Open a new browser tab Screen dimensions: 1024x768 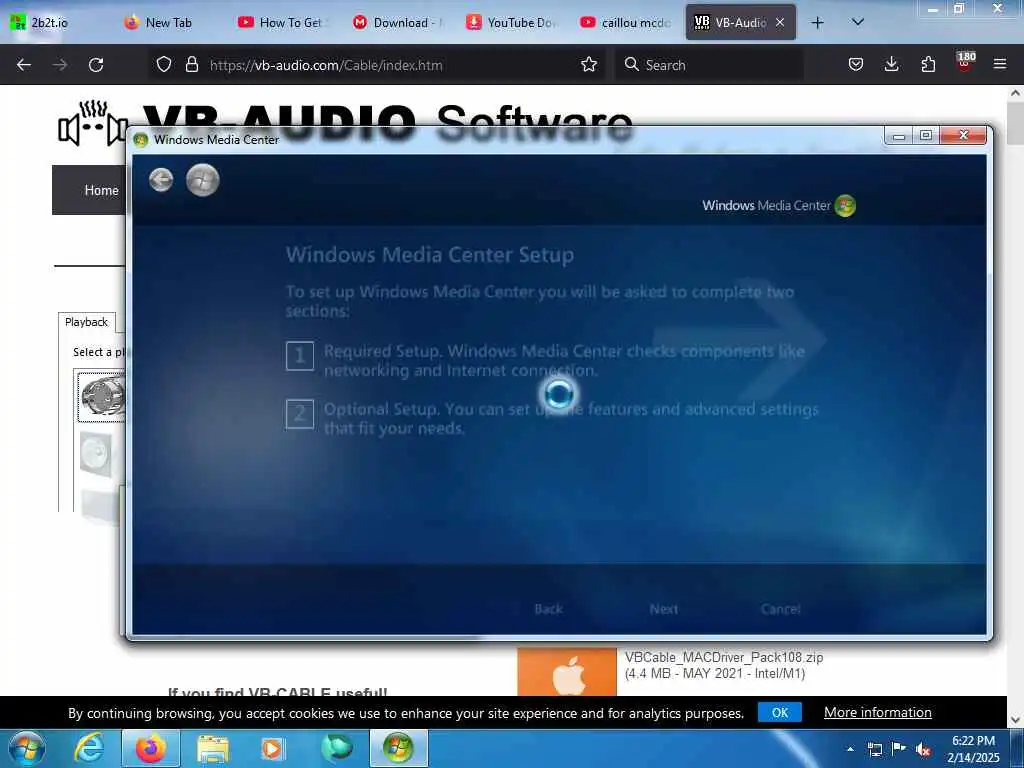[x=818, y=23]
